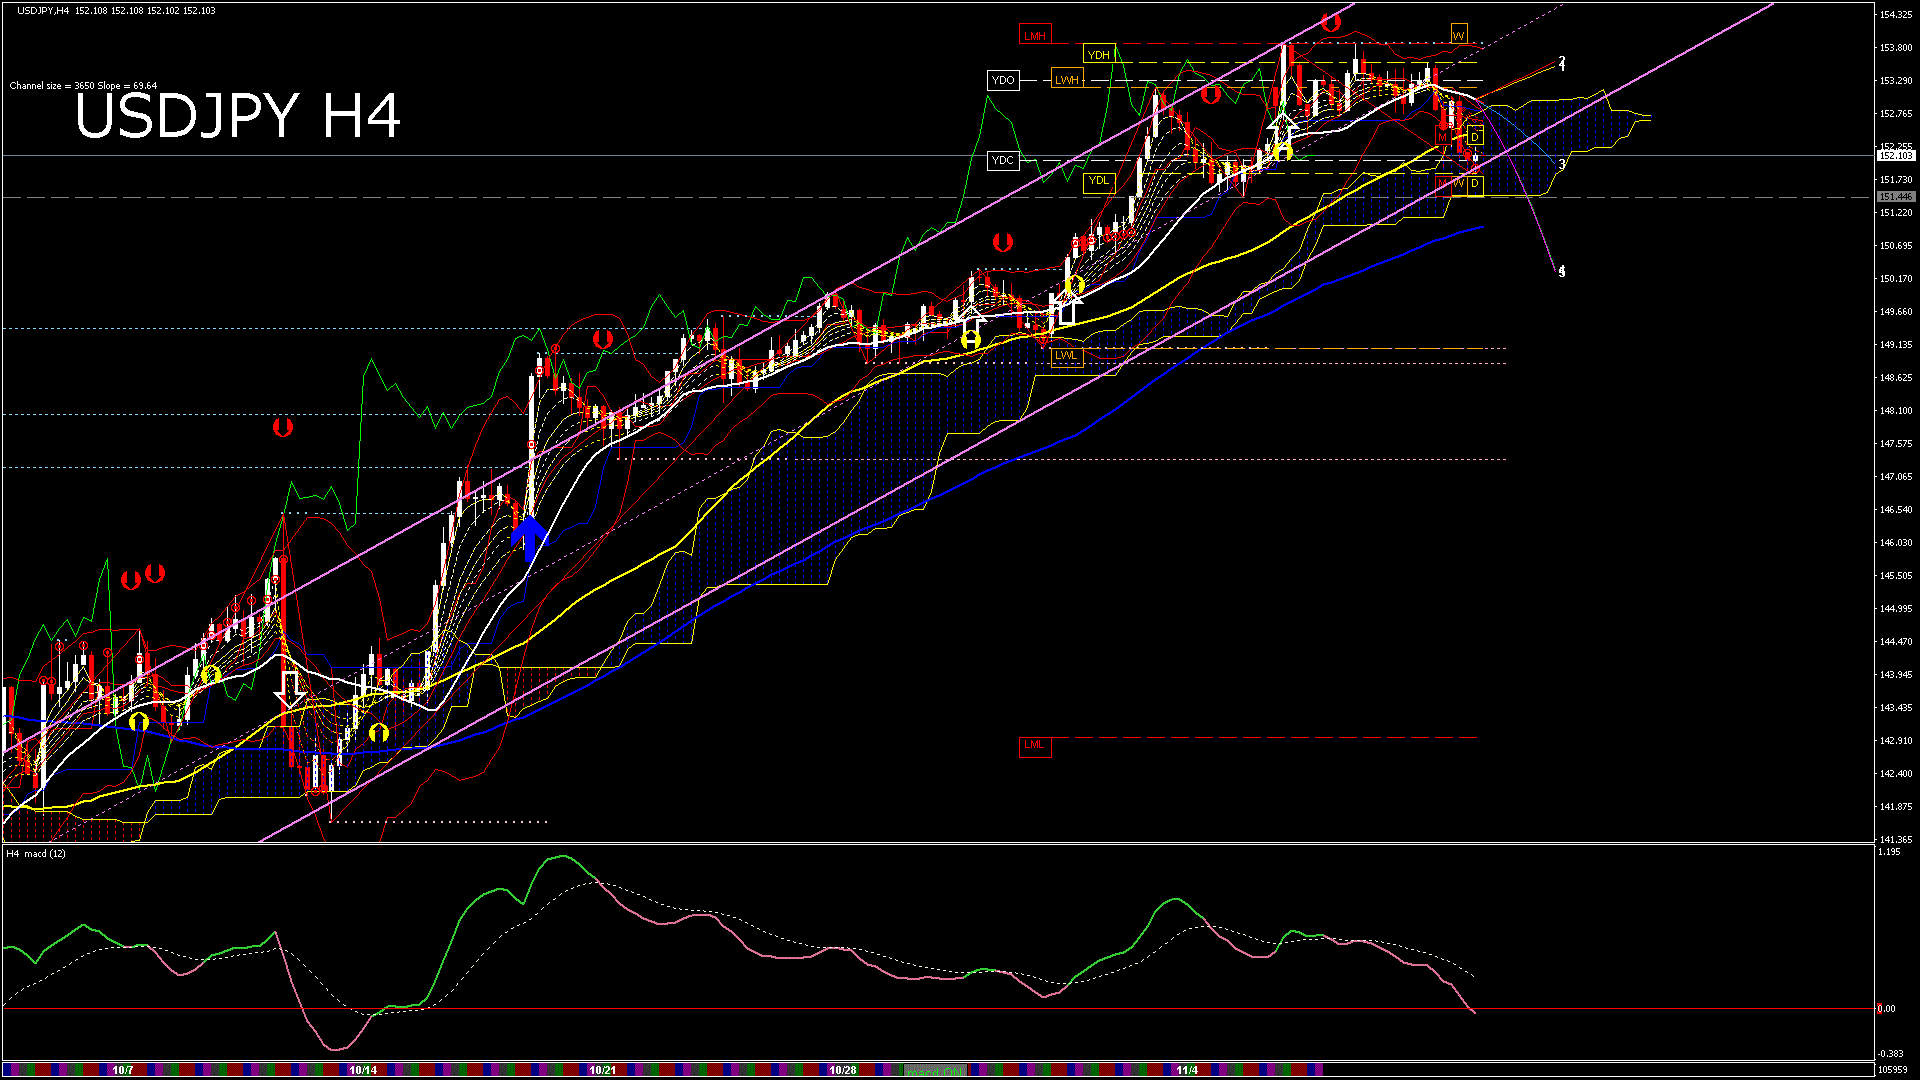This screenshot has width=1920, height=1080.
Task: Select the YDC white label box
Action: [1003, 160]
